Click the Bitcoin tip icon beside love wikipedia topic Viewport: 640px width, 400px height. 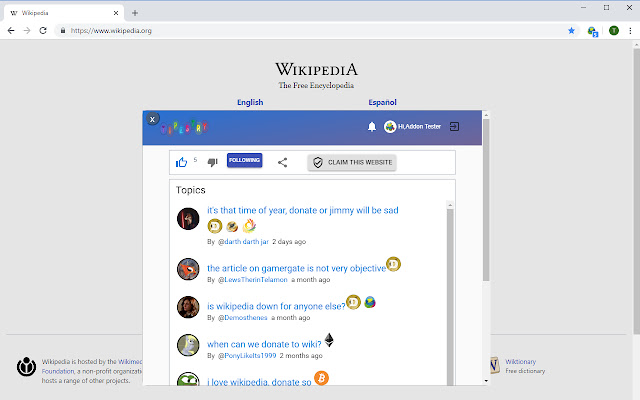321,378
